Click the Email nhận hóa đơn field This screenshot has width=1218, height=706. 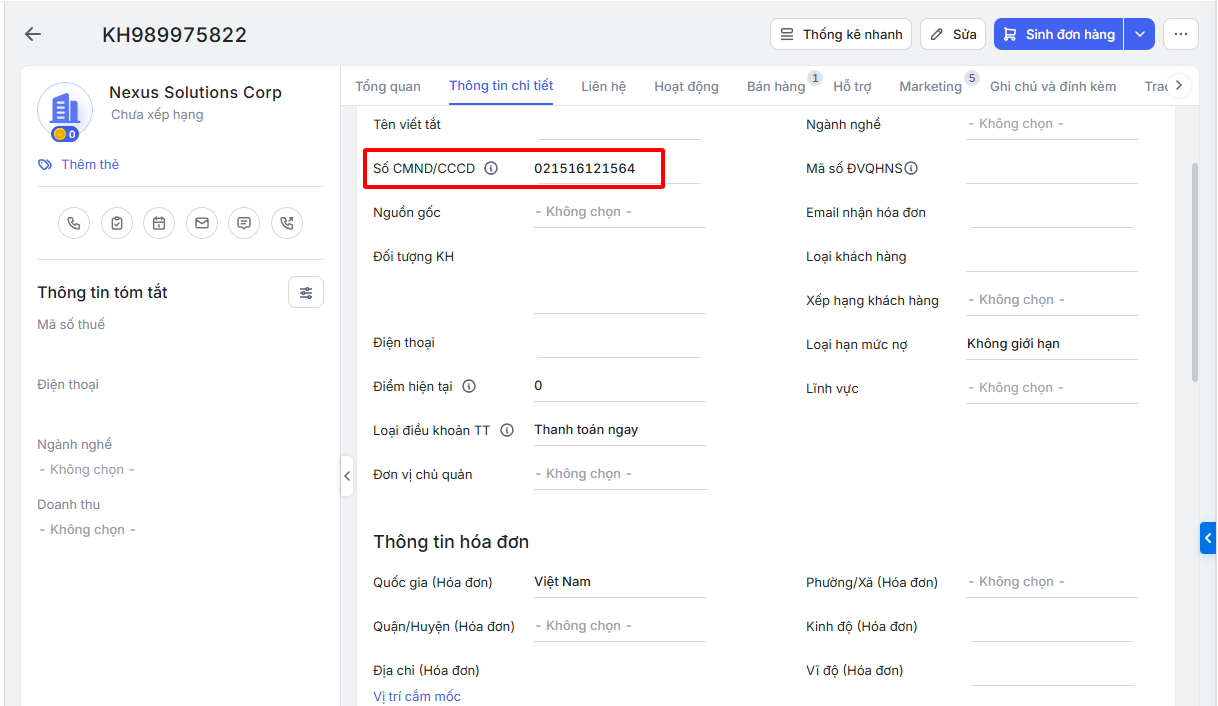tap(1052, 213)
